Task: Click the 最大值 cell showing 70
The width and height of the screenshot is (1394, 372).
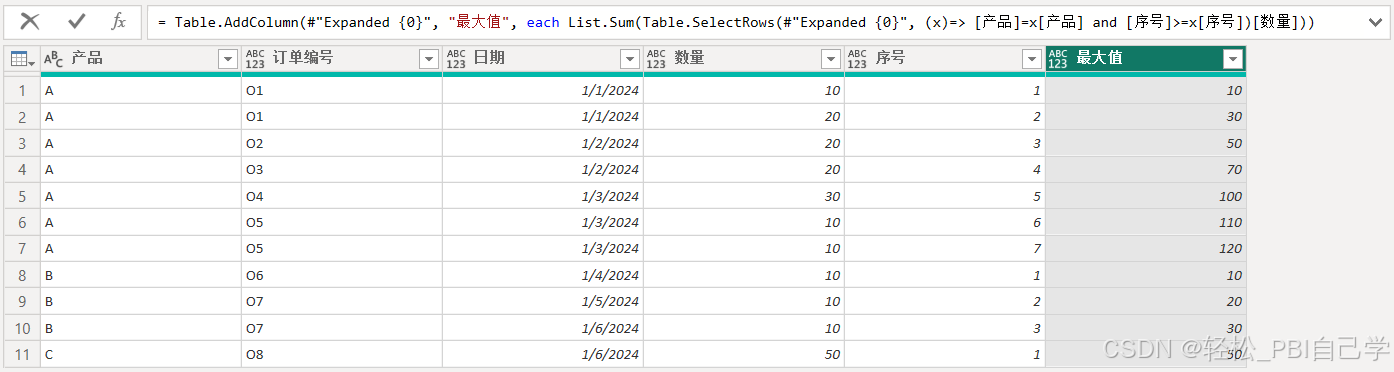Action: 1146,169
